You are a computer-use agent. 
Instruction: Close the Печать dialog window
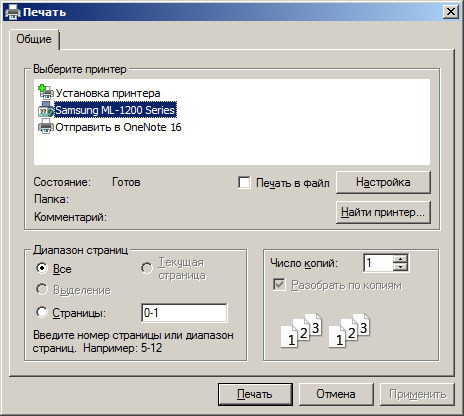click(451, 12)
